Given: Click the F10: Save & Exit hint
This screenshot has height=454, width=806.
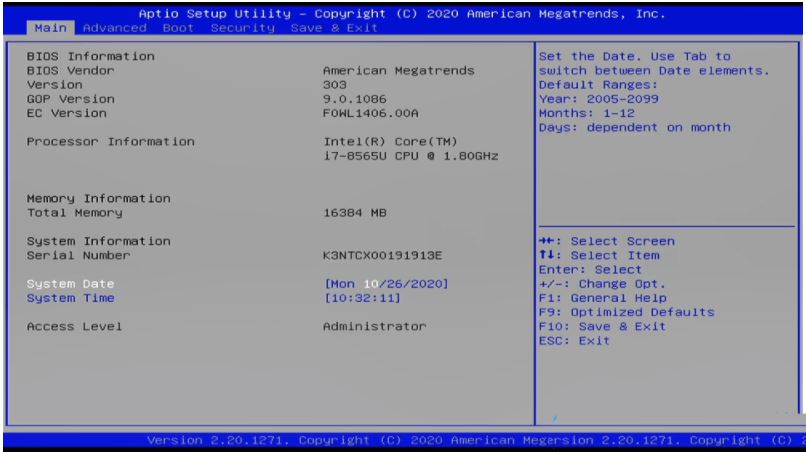Looking at the screenshot, I should click(x=602, y=326).
